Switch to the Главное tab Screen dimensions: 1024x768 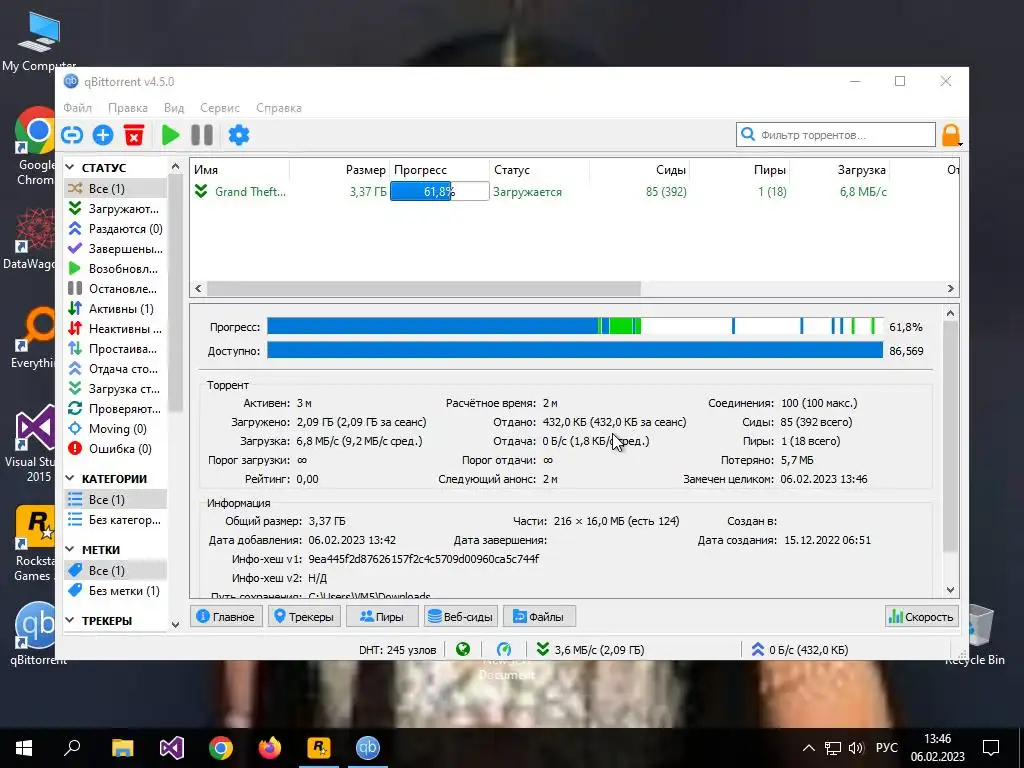[226, 616]
